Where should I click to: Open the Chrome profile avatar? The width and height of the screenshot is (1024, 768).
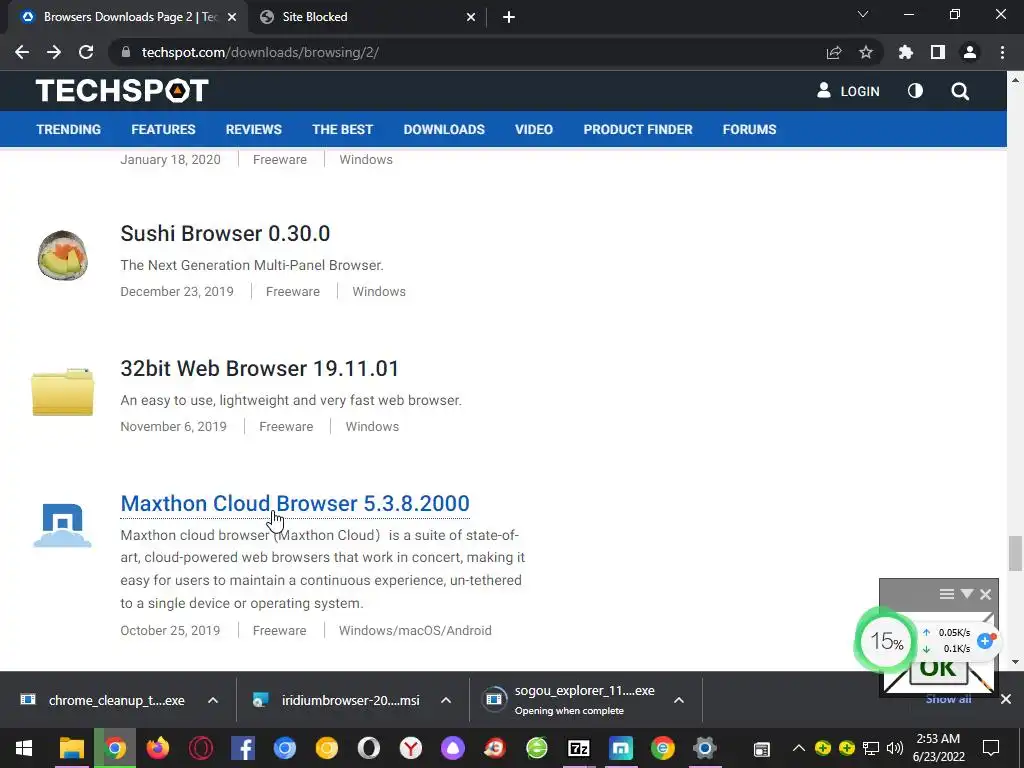(x=970, y=52)
